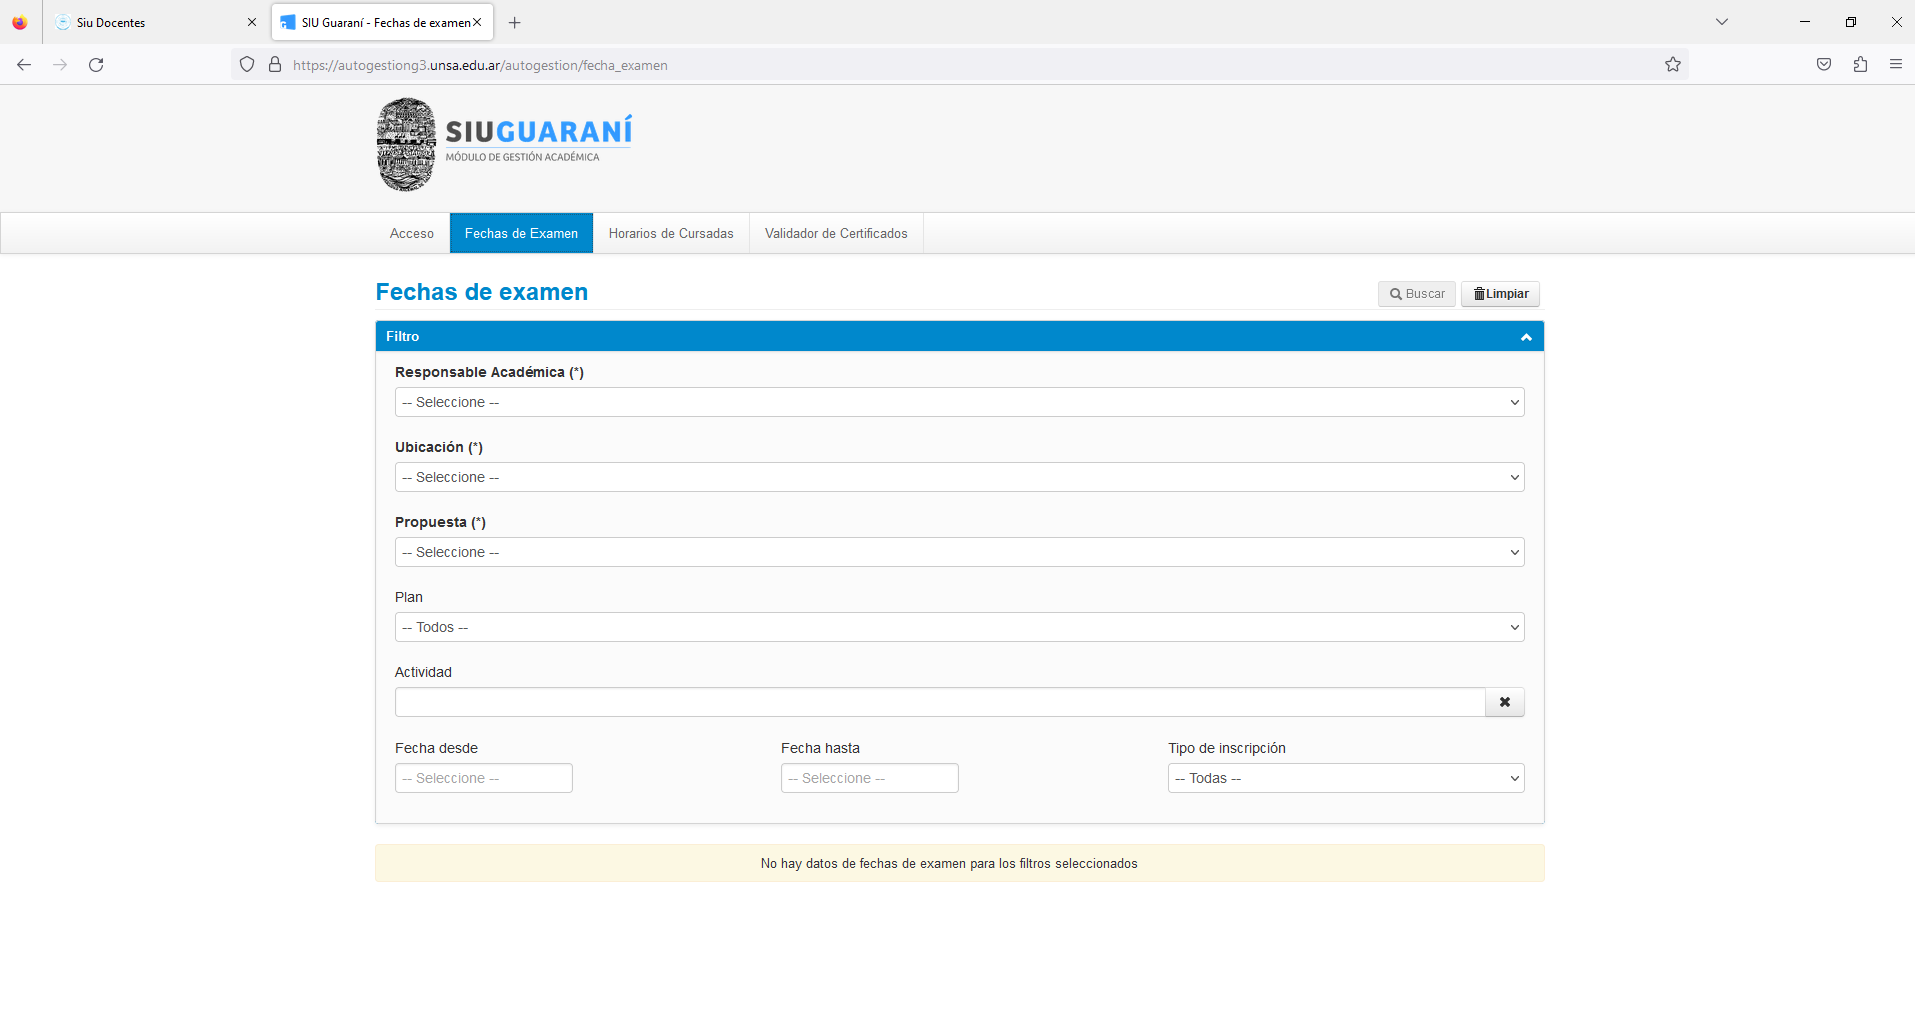Open the browser extensions icon
The height and width of the screenshot is (1009, 1915).
(x=1860, y=65)
